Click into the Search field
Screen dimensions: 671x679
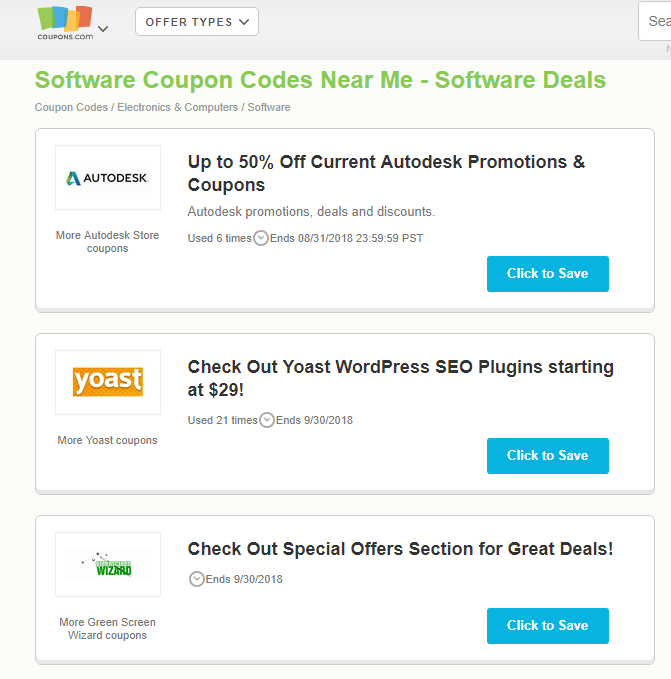point(655,21)
